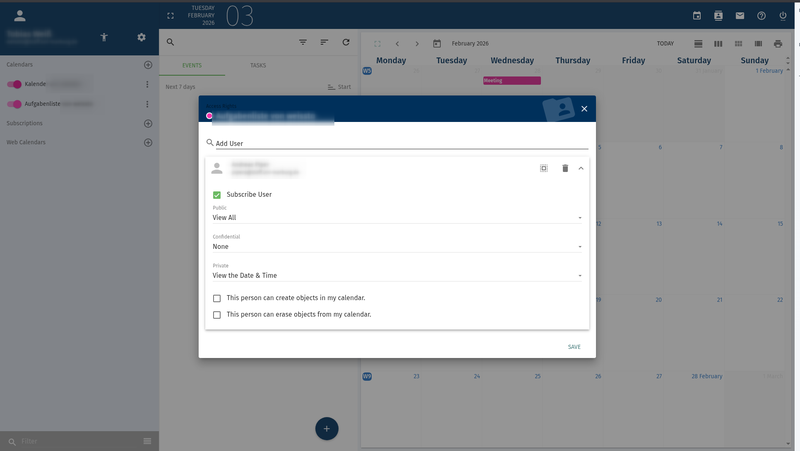
Task: Open the settings gear in sidebar
Action: (x=141, y=38)
